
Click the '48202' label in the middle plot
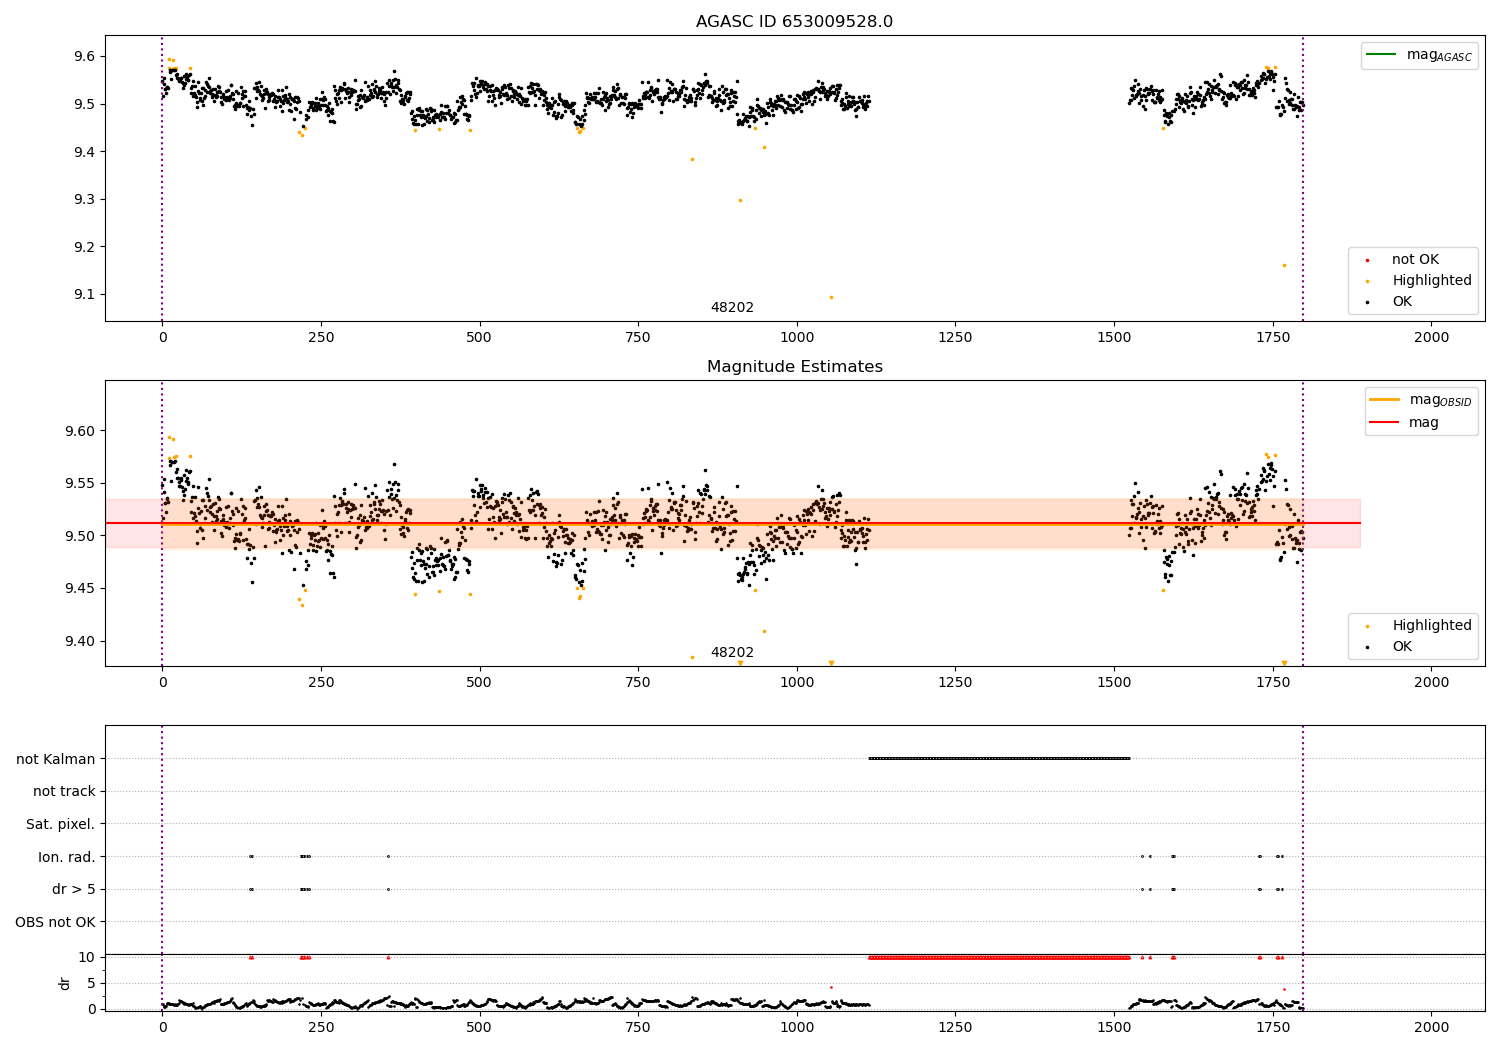click(x=732, y=653)
